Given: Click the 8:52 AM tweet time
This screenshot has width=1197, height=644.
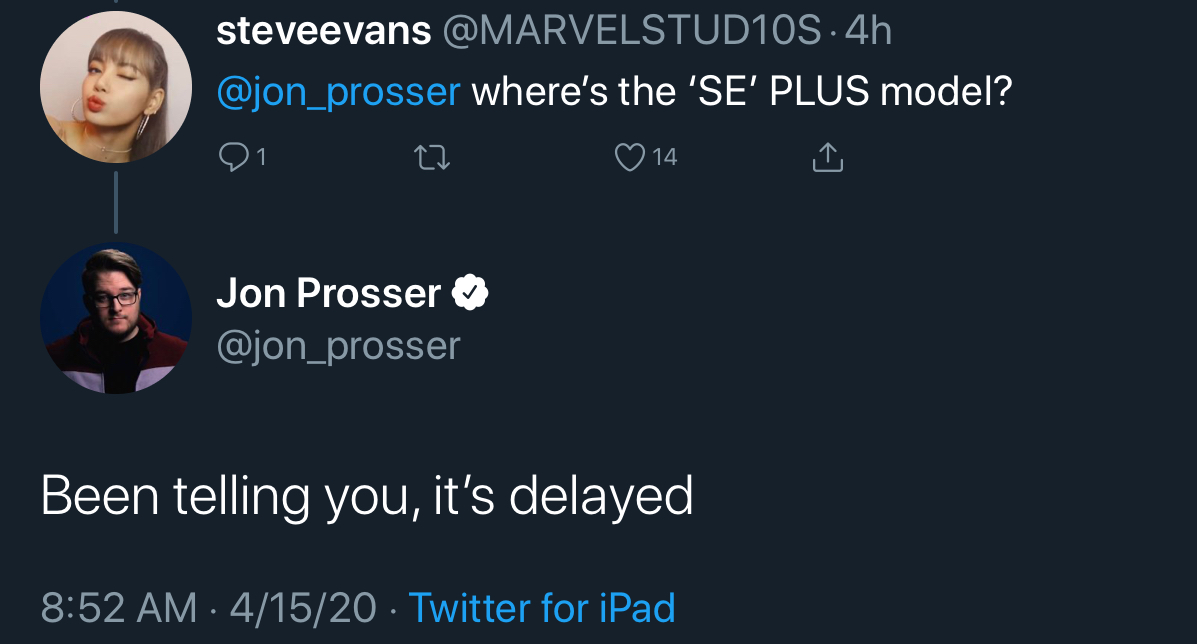Looking at the screenshot, I should pyautogui.click(x=118, y=608).
